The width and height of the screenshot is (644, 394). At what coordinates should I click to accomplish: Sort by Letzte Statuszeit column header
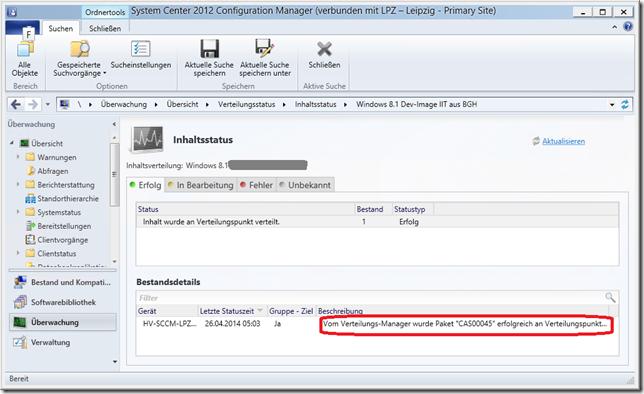point(233,311)
